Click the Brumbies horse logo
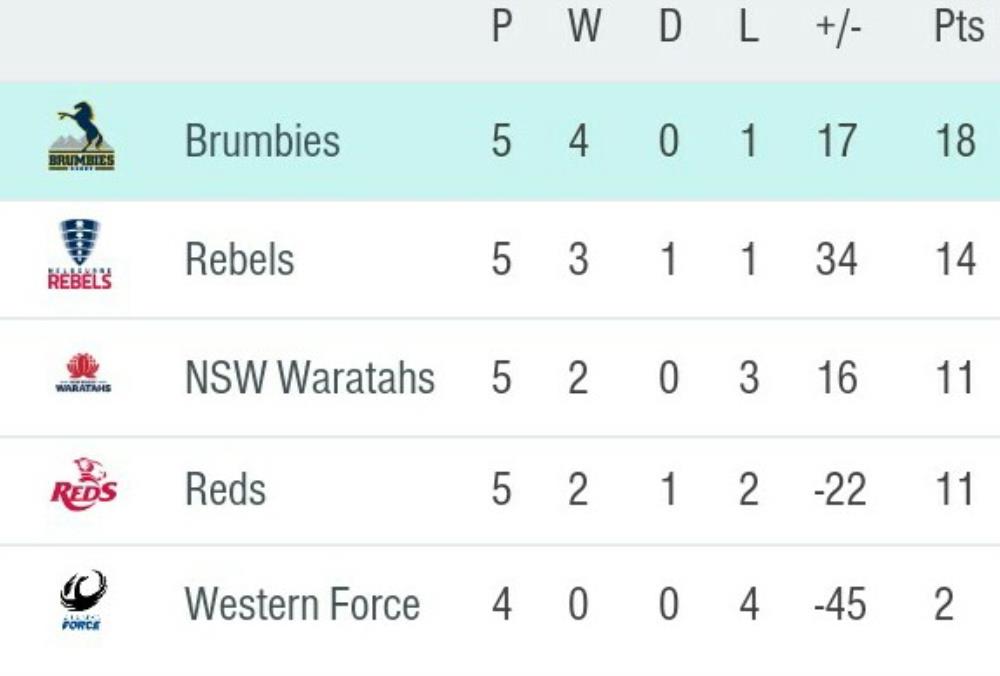Screen dimensions: 1000x676 (x=81, y=137)
